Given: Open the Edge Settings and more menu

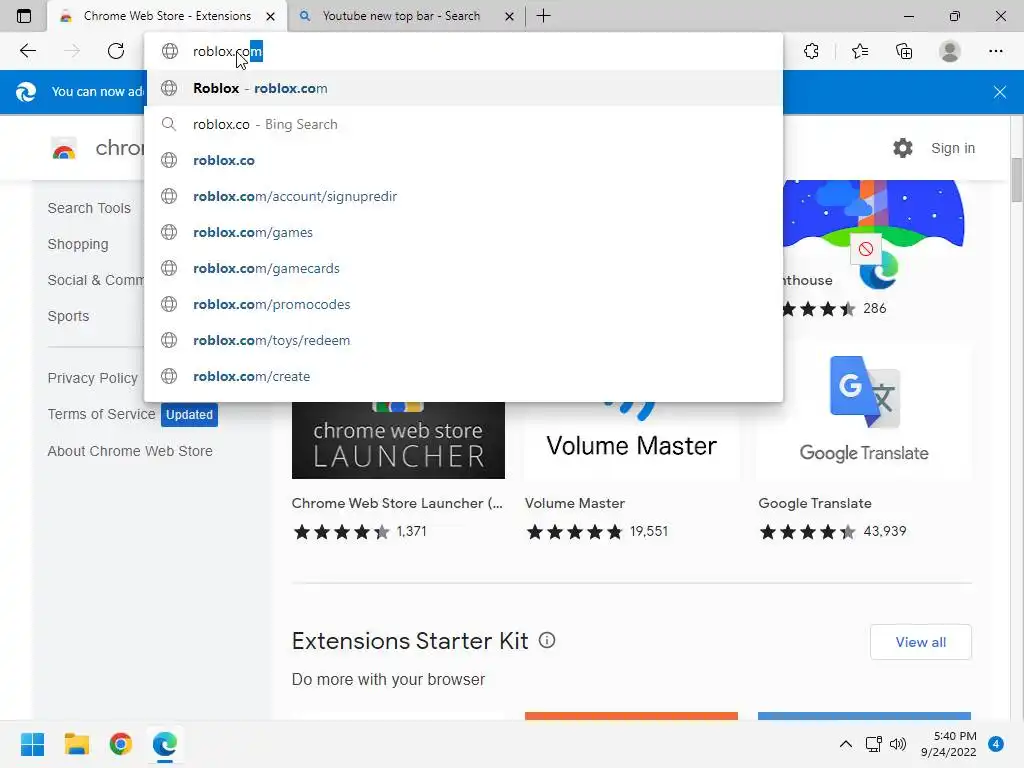Looking at the screenshot, I should pos(995,51).
